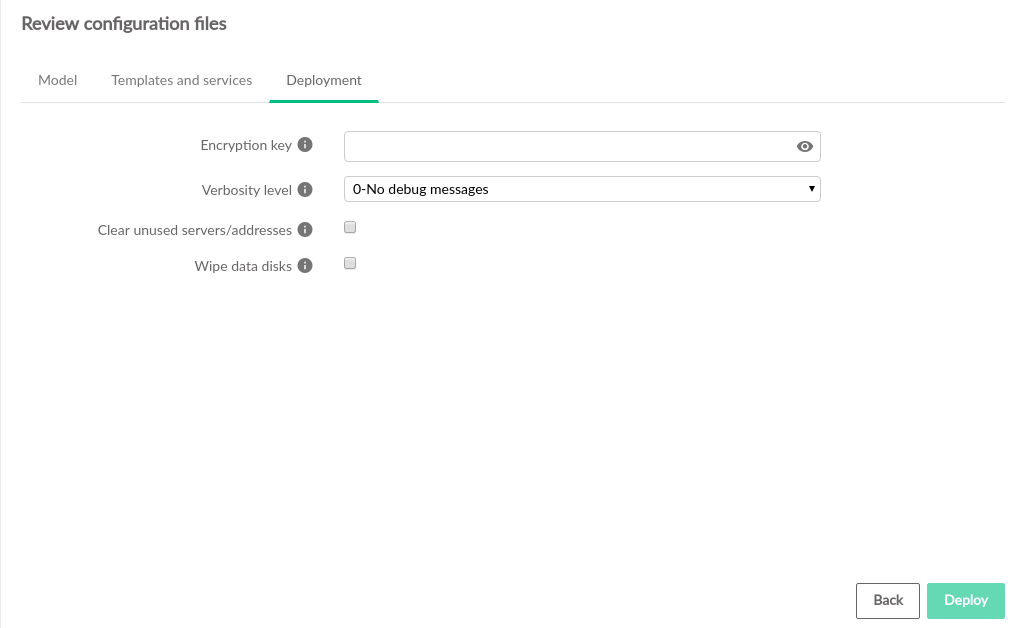Open the Templates and services tab
Viewport: 1024px width, 628px height.
pyautogui.click(x=181, y=80)
